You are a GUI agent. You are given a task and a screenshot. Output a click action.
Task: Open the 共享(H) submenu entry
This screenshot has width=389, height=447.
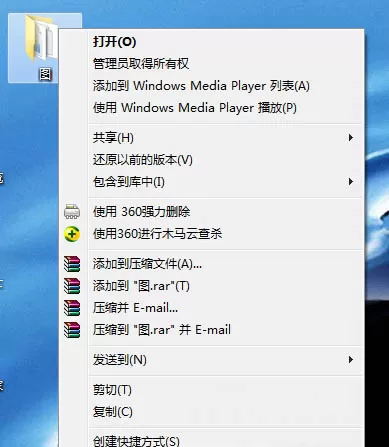point(113,138)
